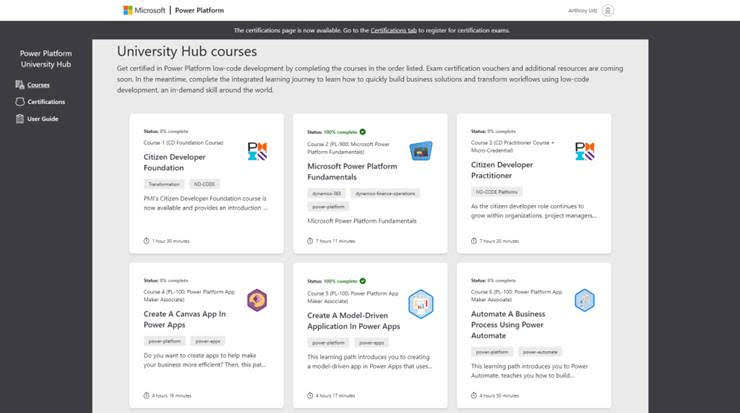Click the Canvas App purple hexagon badge
Viewport: 740px width, 413px height.
257,300
